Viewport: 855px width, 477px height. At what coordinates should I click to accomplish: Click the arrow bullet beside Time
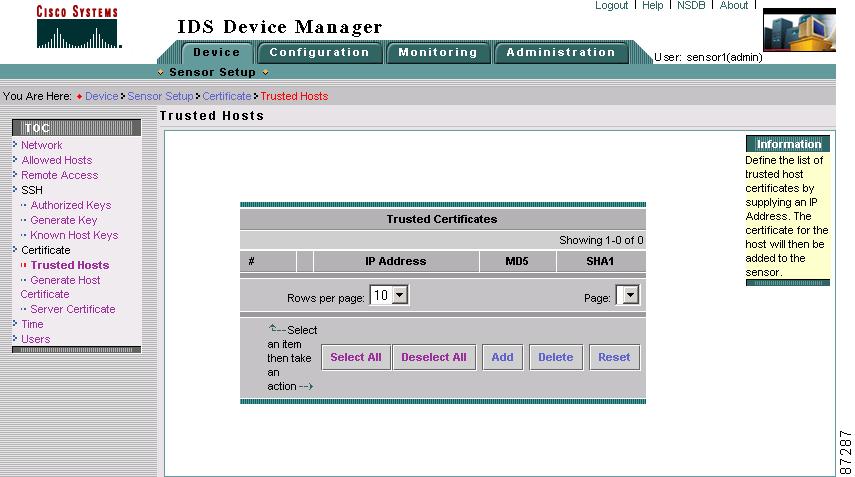pyautogui.click(x=15, y=323)
